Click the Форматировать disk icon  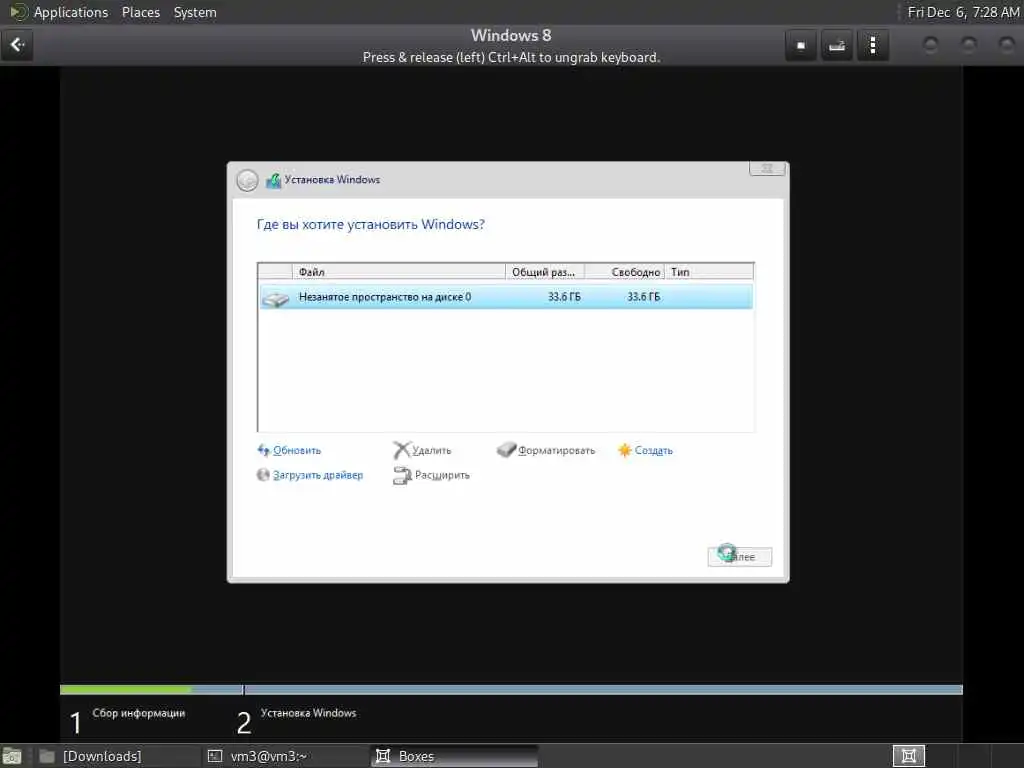506,449
